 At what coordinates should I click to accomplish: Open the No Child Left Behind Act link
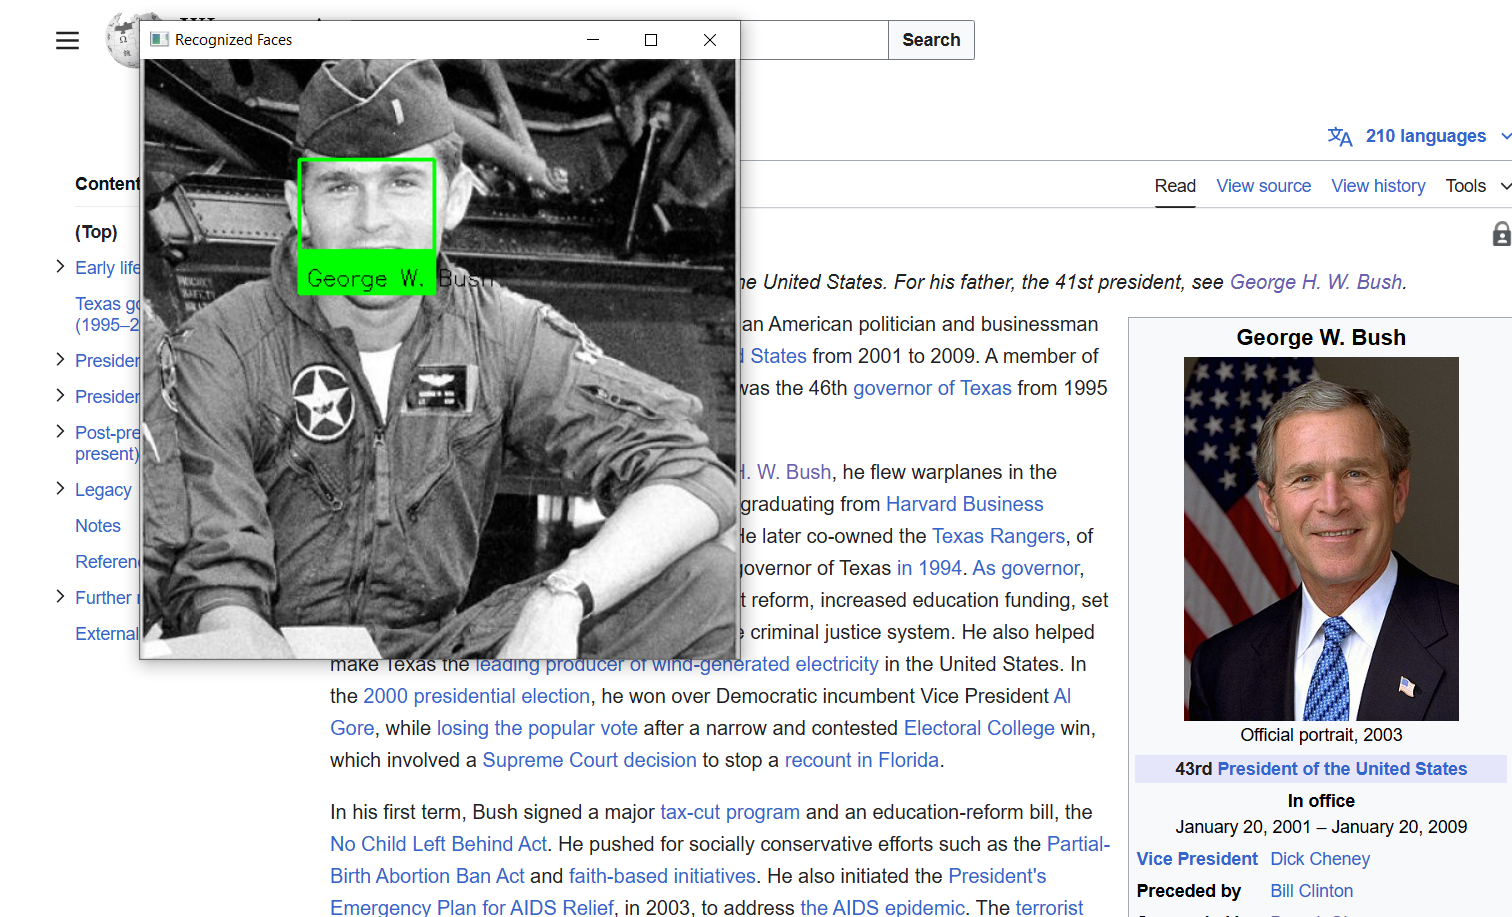[438, 844]
